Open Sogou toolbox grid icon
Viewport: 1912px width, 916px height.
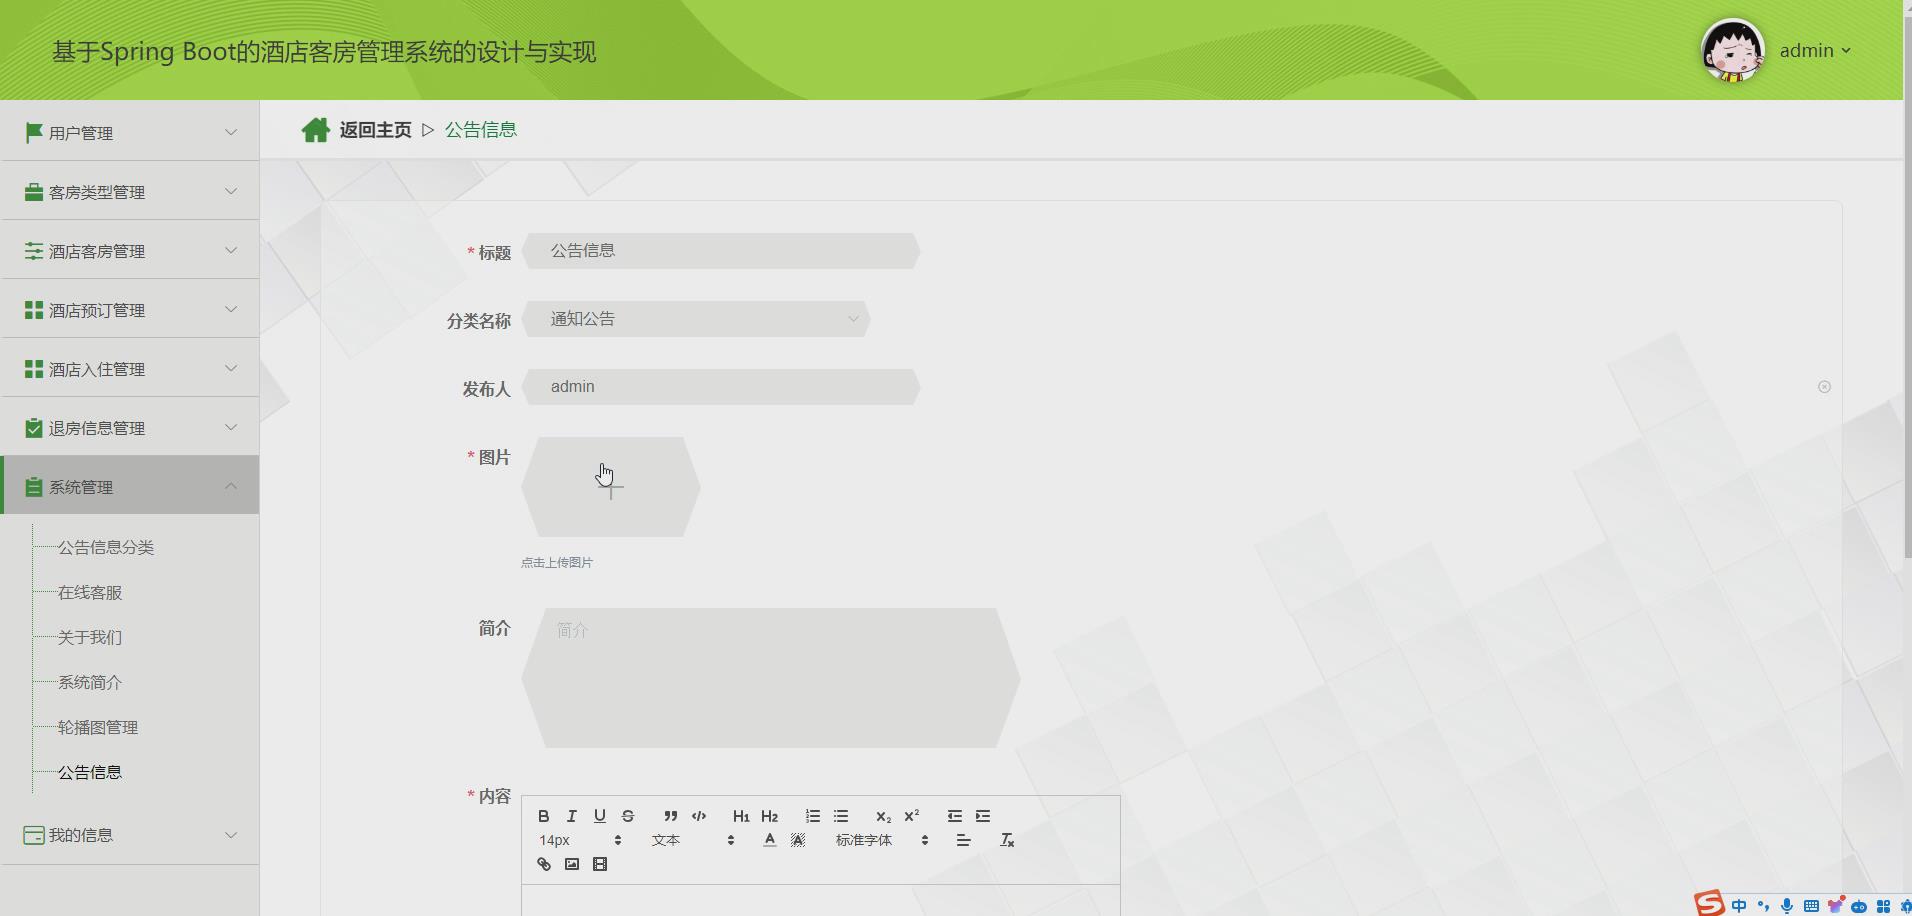pos(1883,906)
